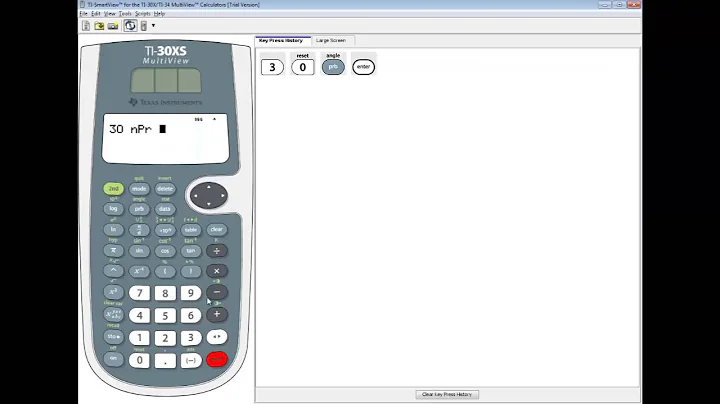This screenshot has height=404, width=720.
Task: Click the right parenthesis key
Action: (x=191, y=271)
